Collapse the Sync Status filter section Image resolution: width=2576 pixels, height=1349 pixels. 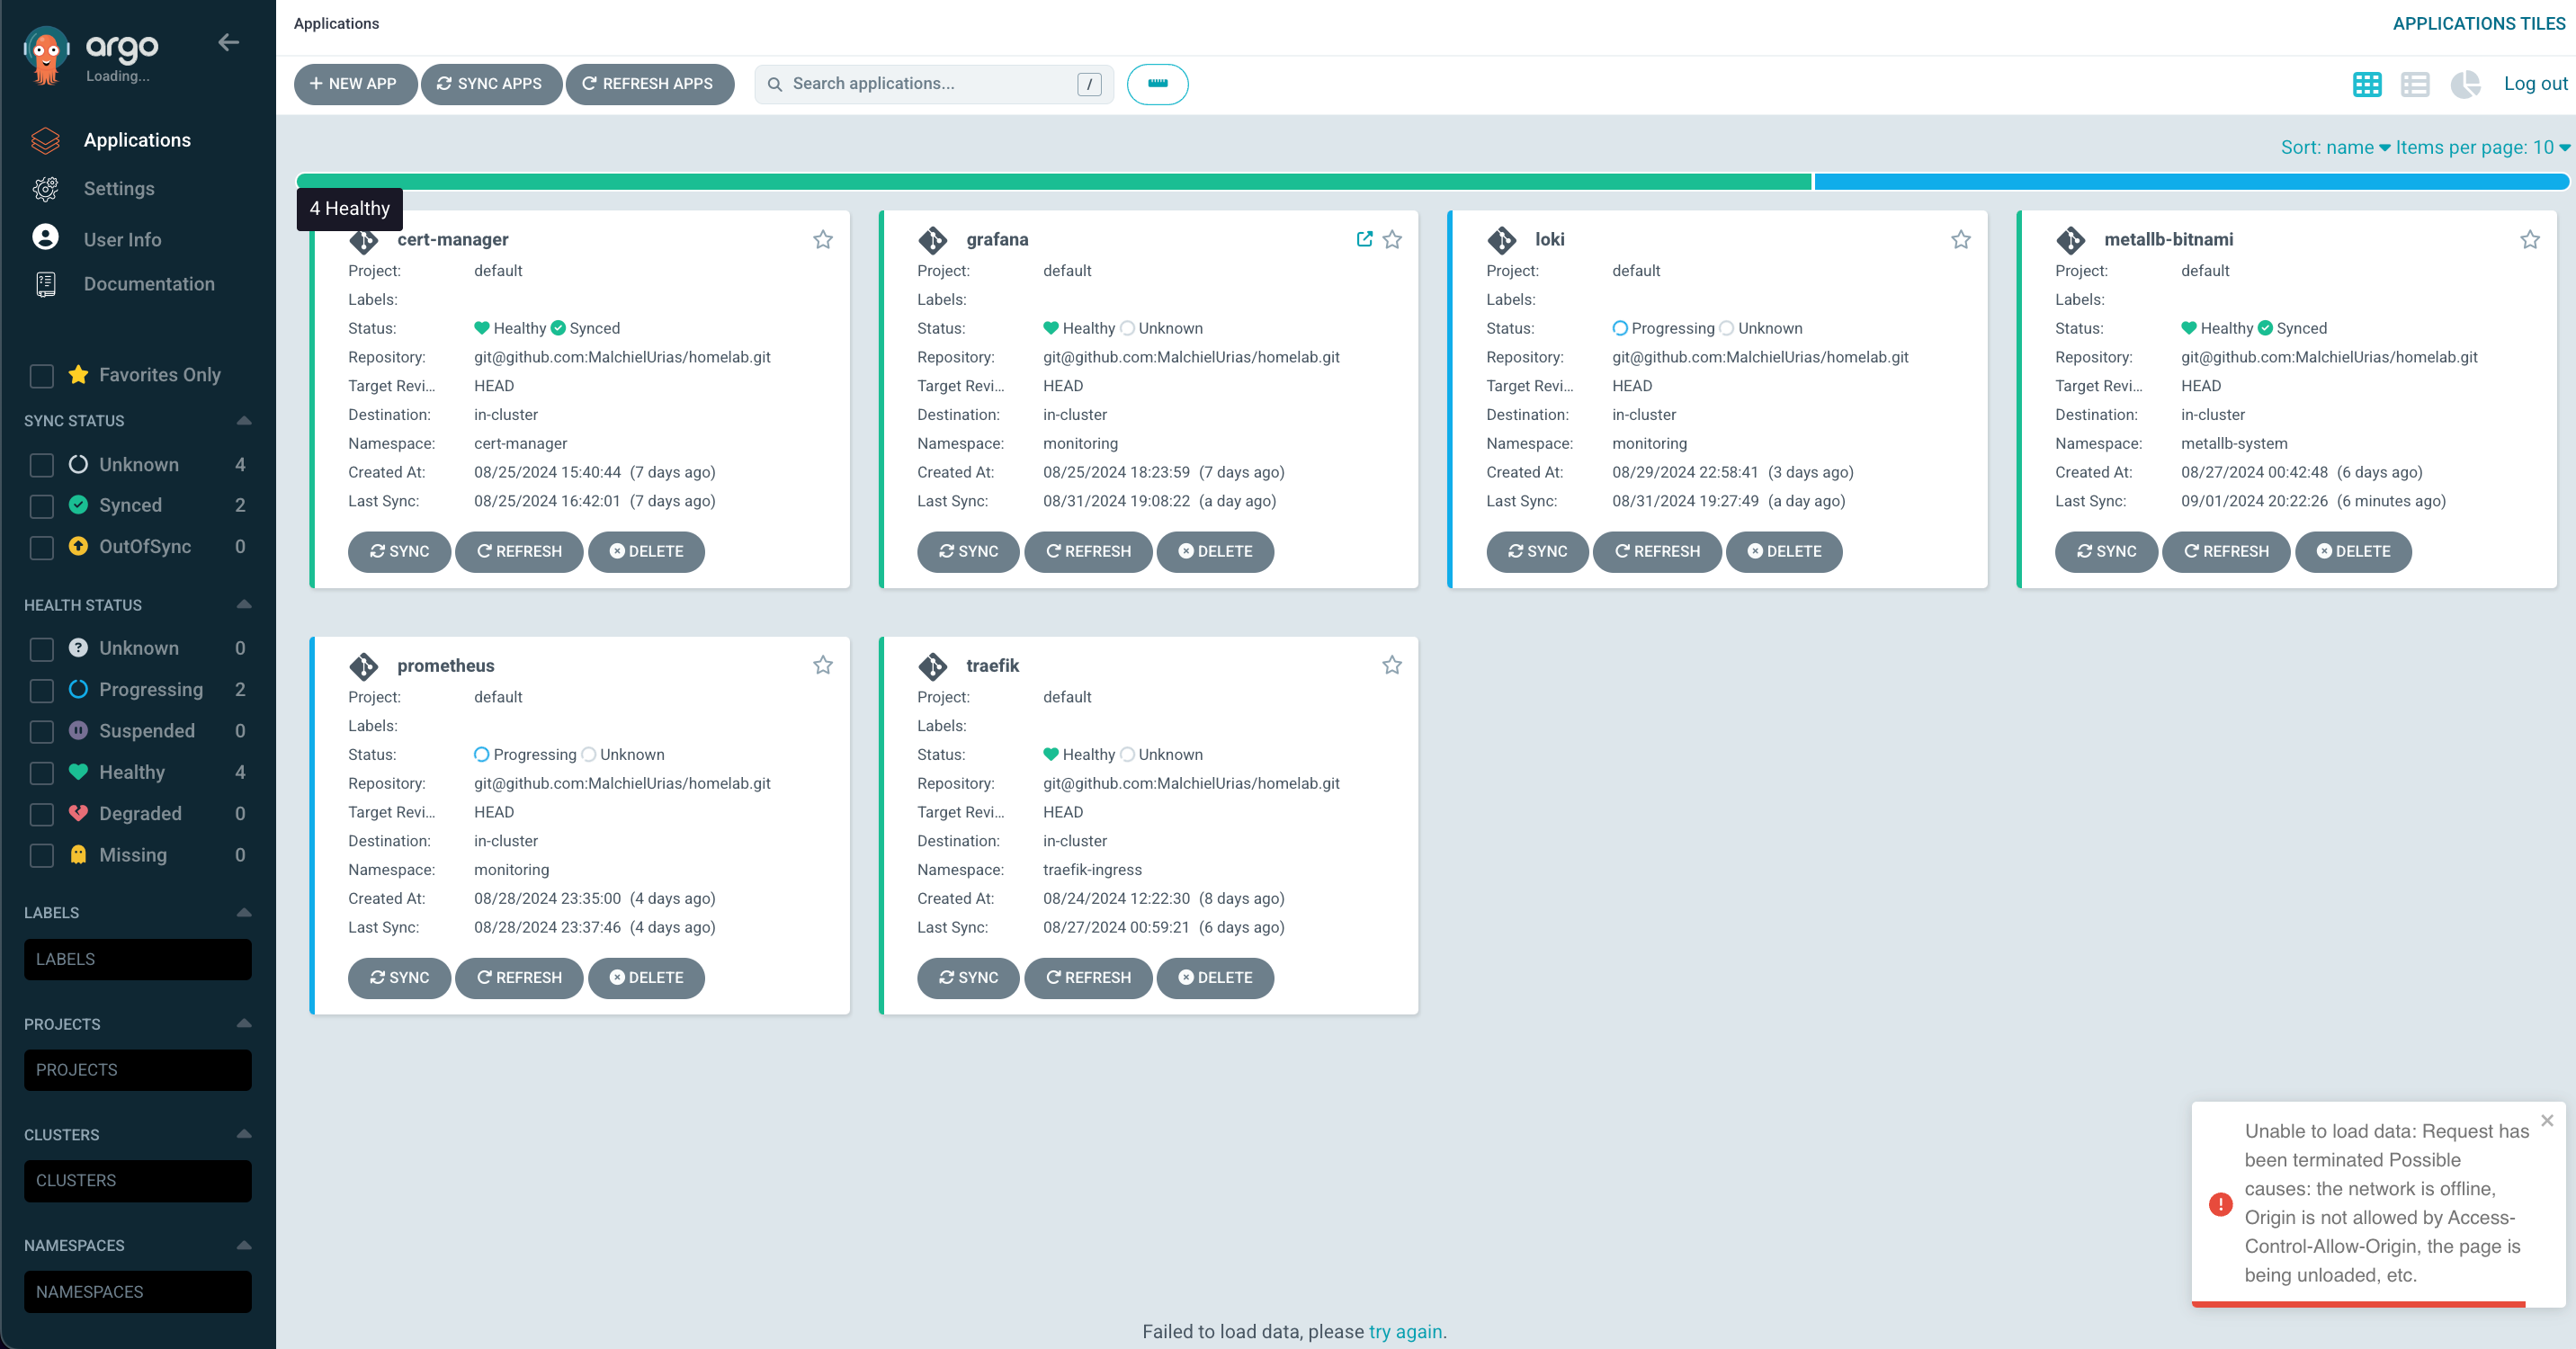click(x=243, y=420)
